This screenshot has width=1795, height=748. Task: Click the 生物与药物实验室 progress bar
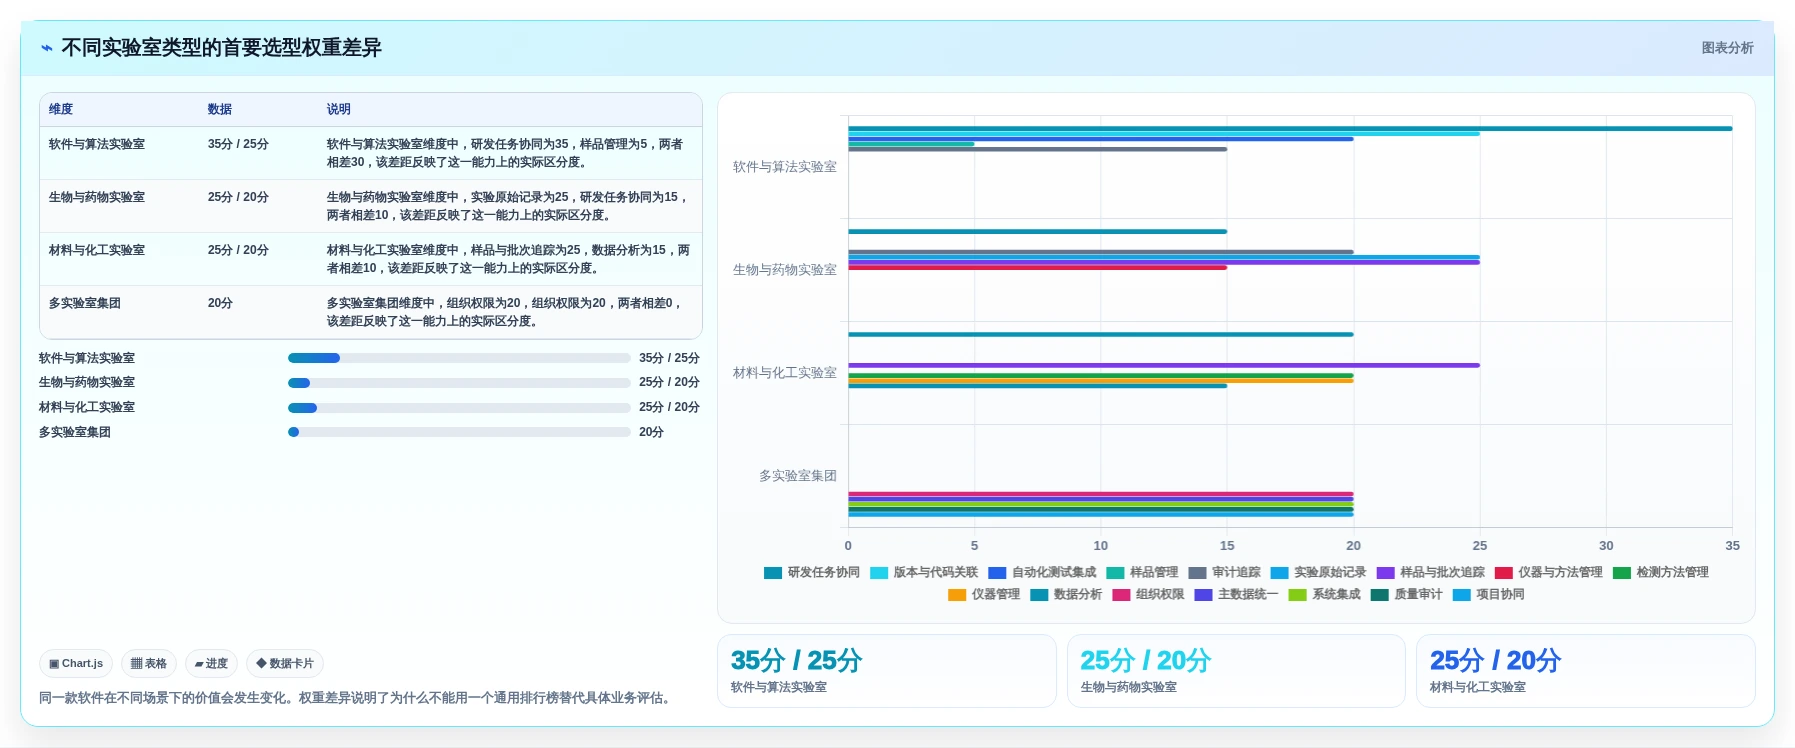(x=459, y=382)
